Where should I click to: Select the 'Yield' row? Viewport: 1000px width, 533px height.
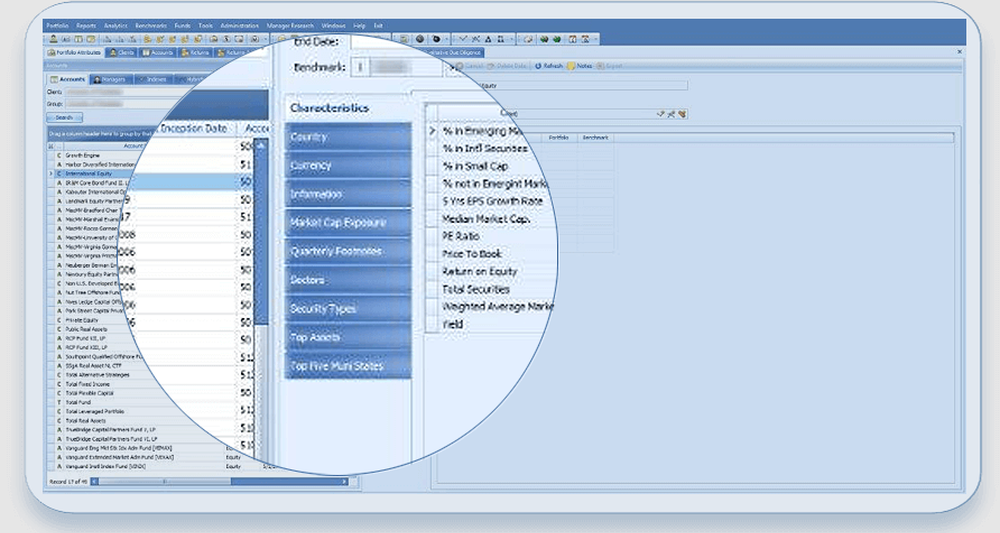coord(452,325)
